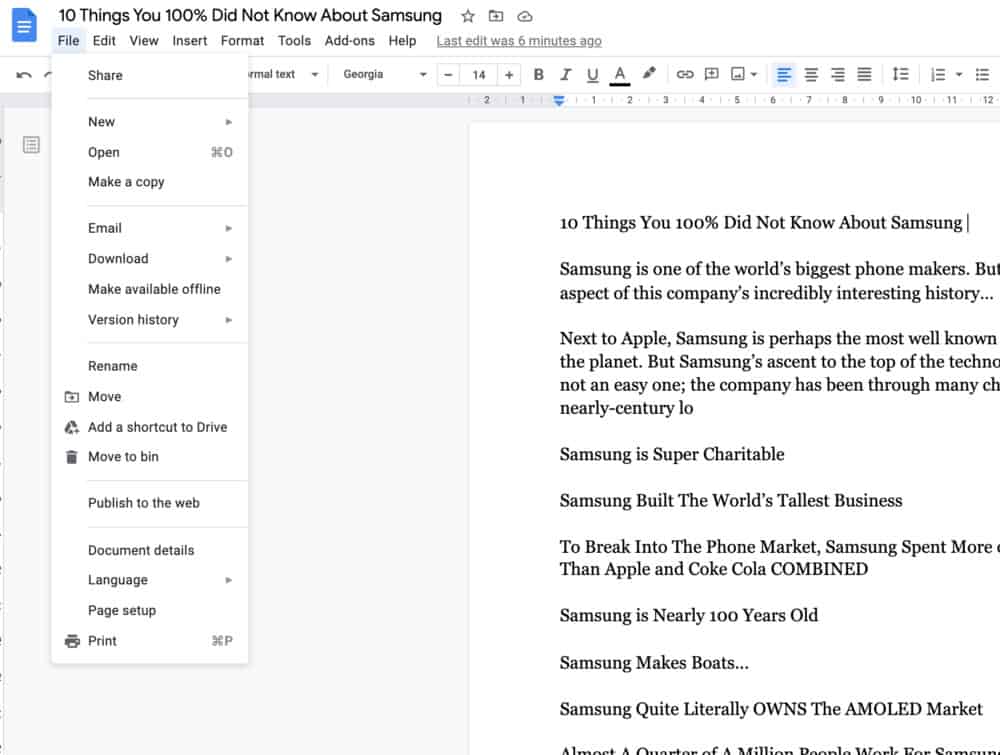Select Print from File menu
Viewport: 1000px width, 755px height.
150,641
